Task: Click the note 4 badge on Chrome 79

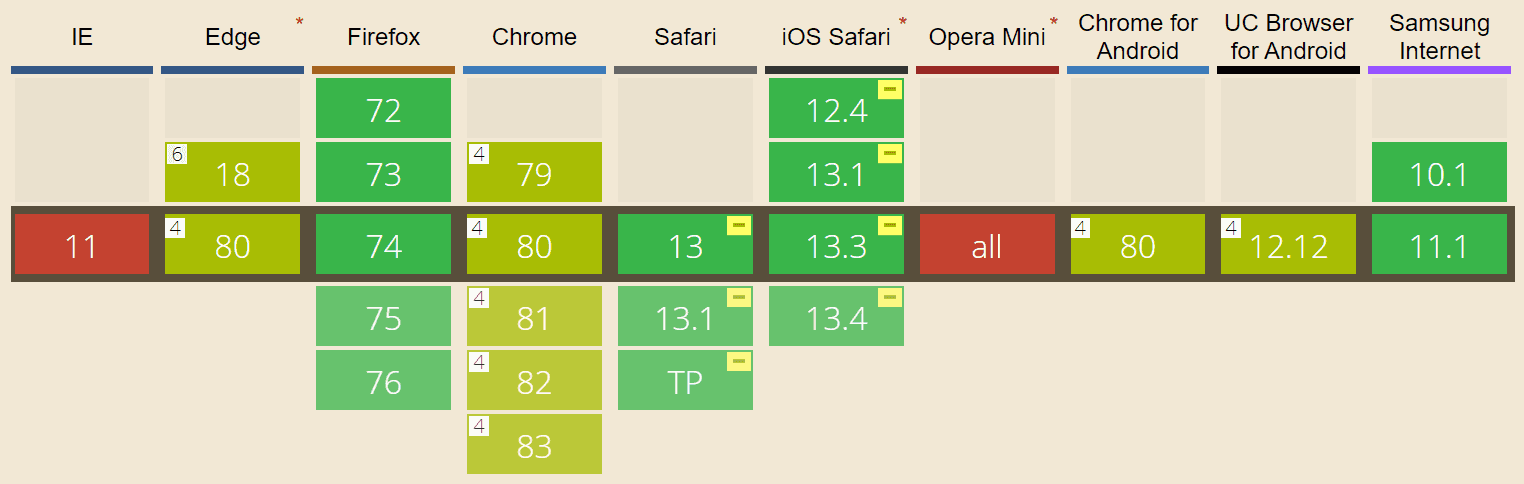Action: tap(479, 154)
